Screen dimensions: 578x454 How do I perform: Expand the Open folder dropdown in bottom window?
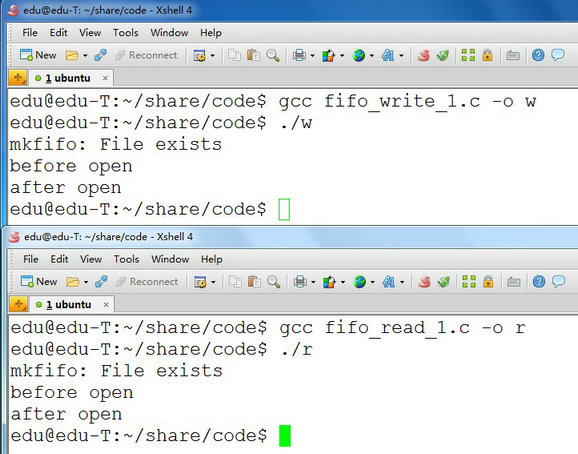pos(86,282)
